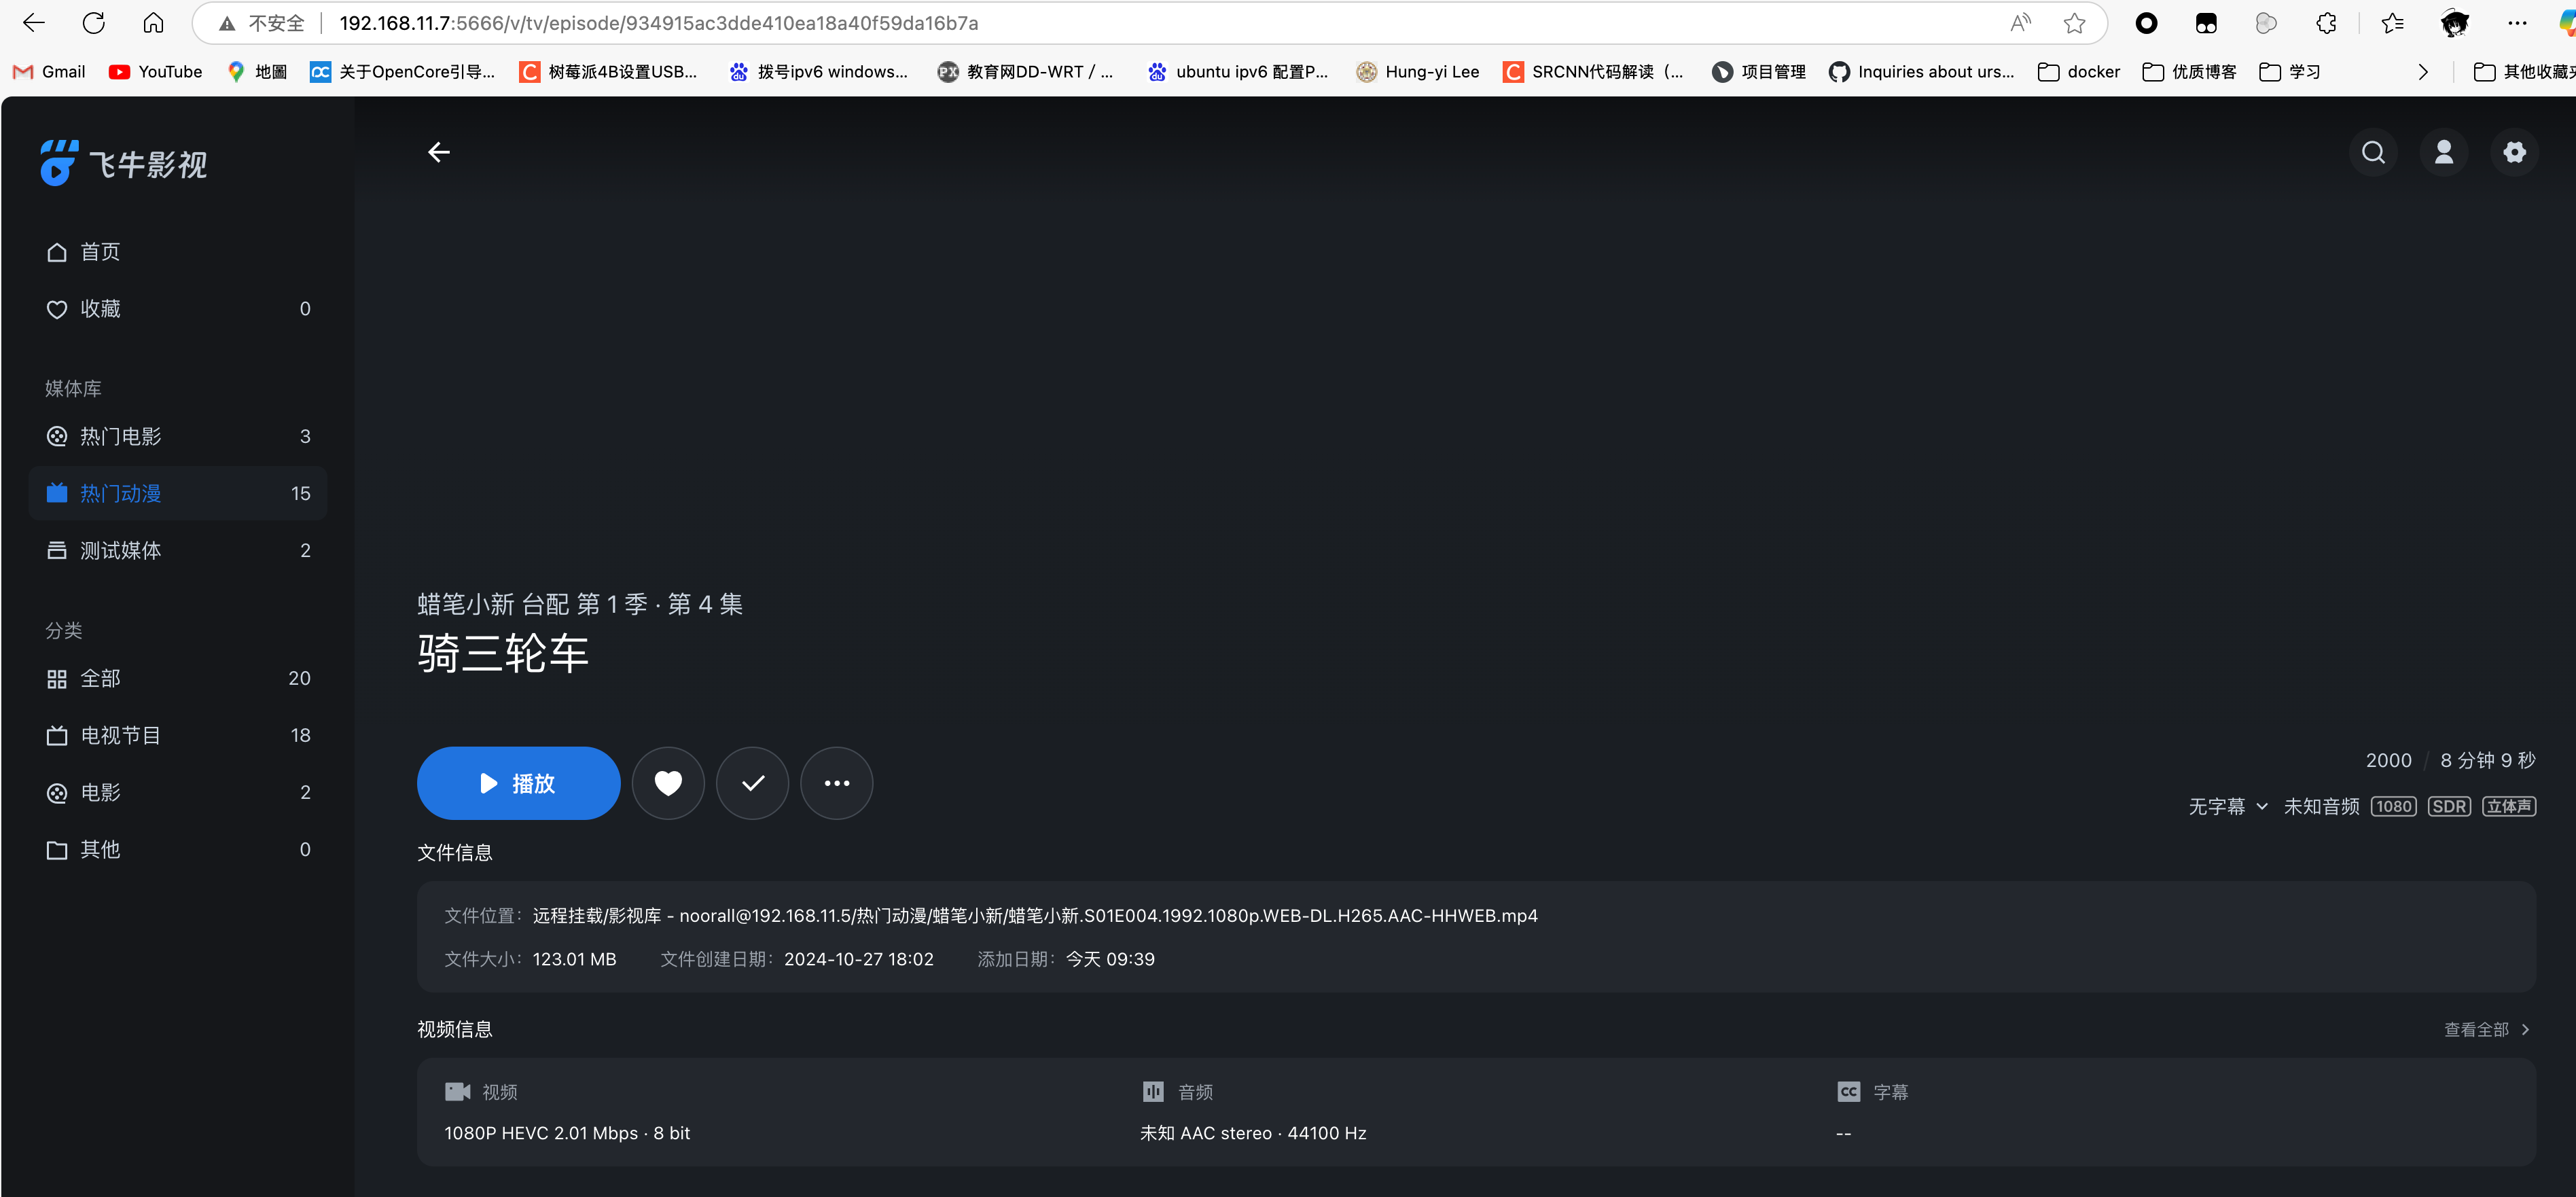The image size is (2576, 1197).
Task: Click the browser address bar URL
Action: coord(659,23)
